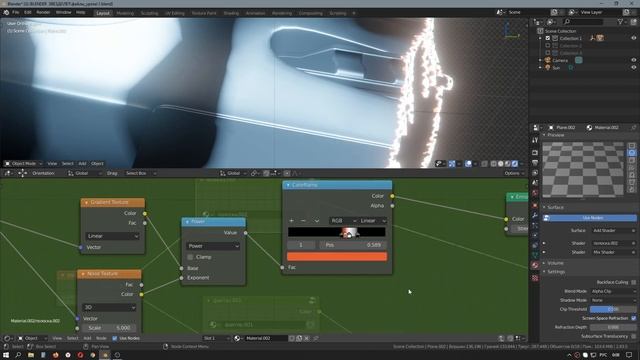Screen dimensions: 640x360
Task: Open node editor Node menu
Action: [x=101, y=338]
